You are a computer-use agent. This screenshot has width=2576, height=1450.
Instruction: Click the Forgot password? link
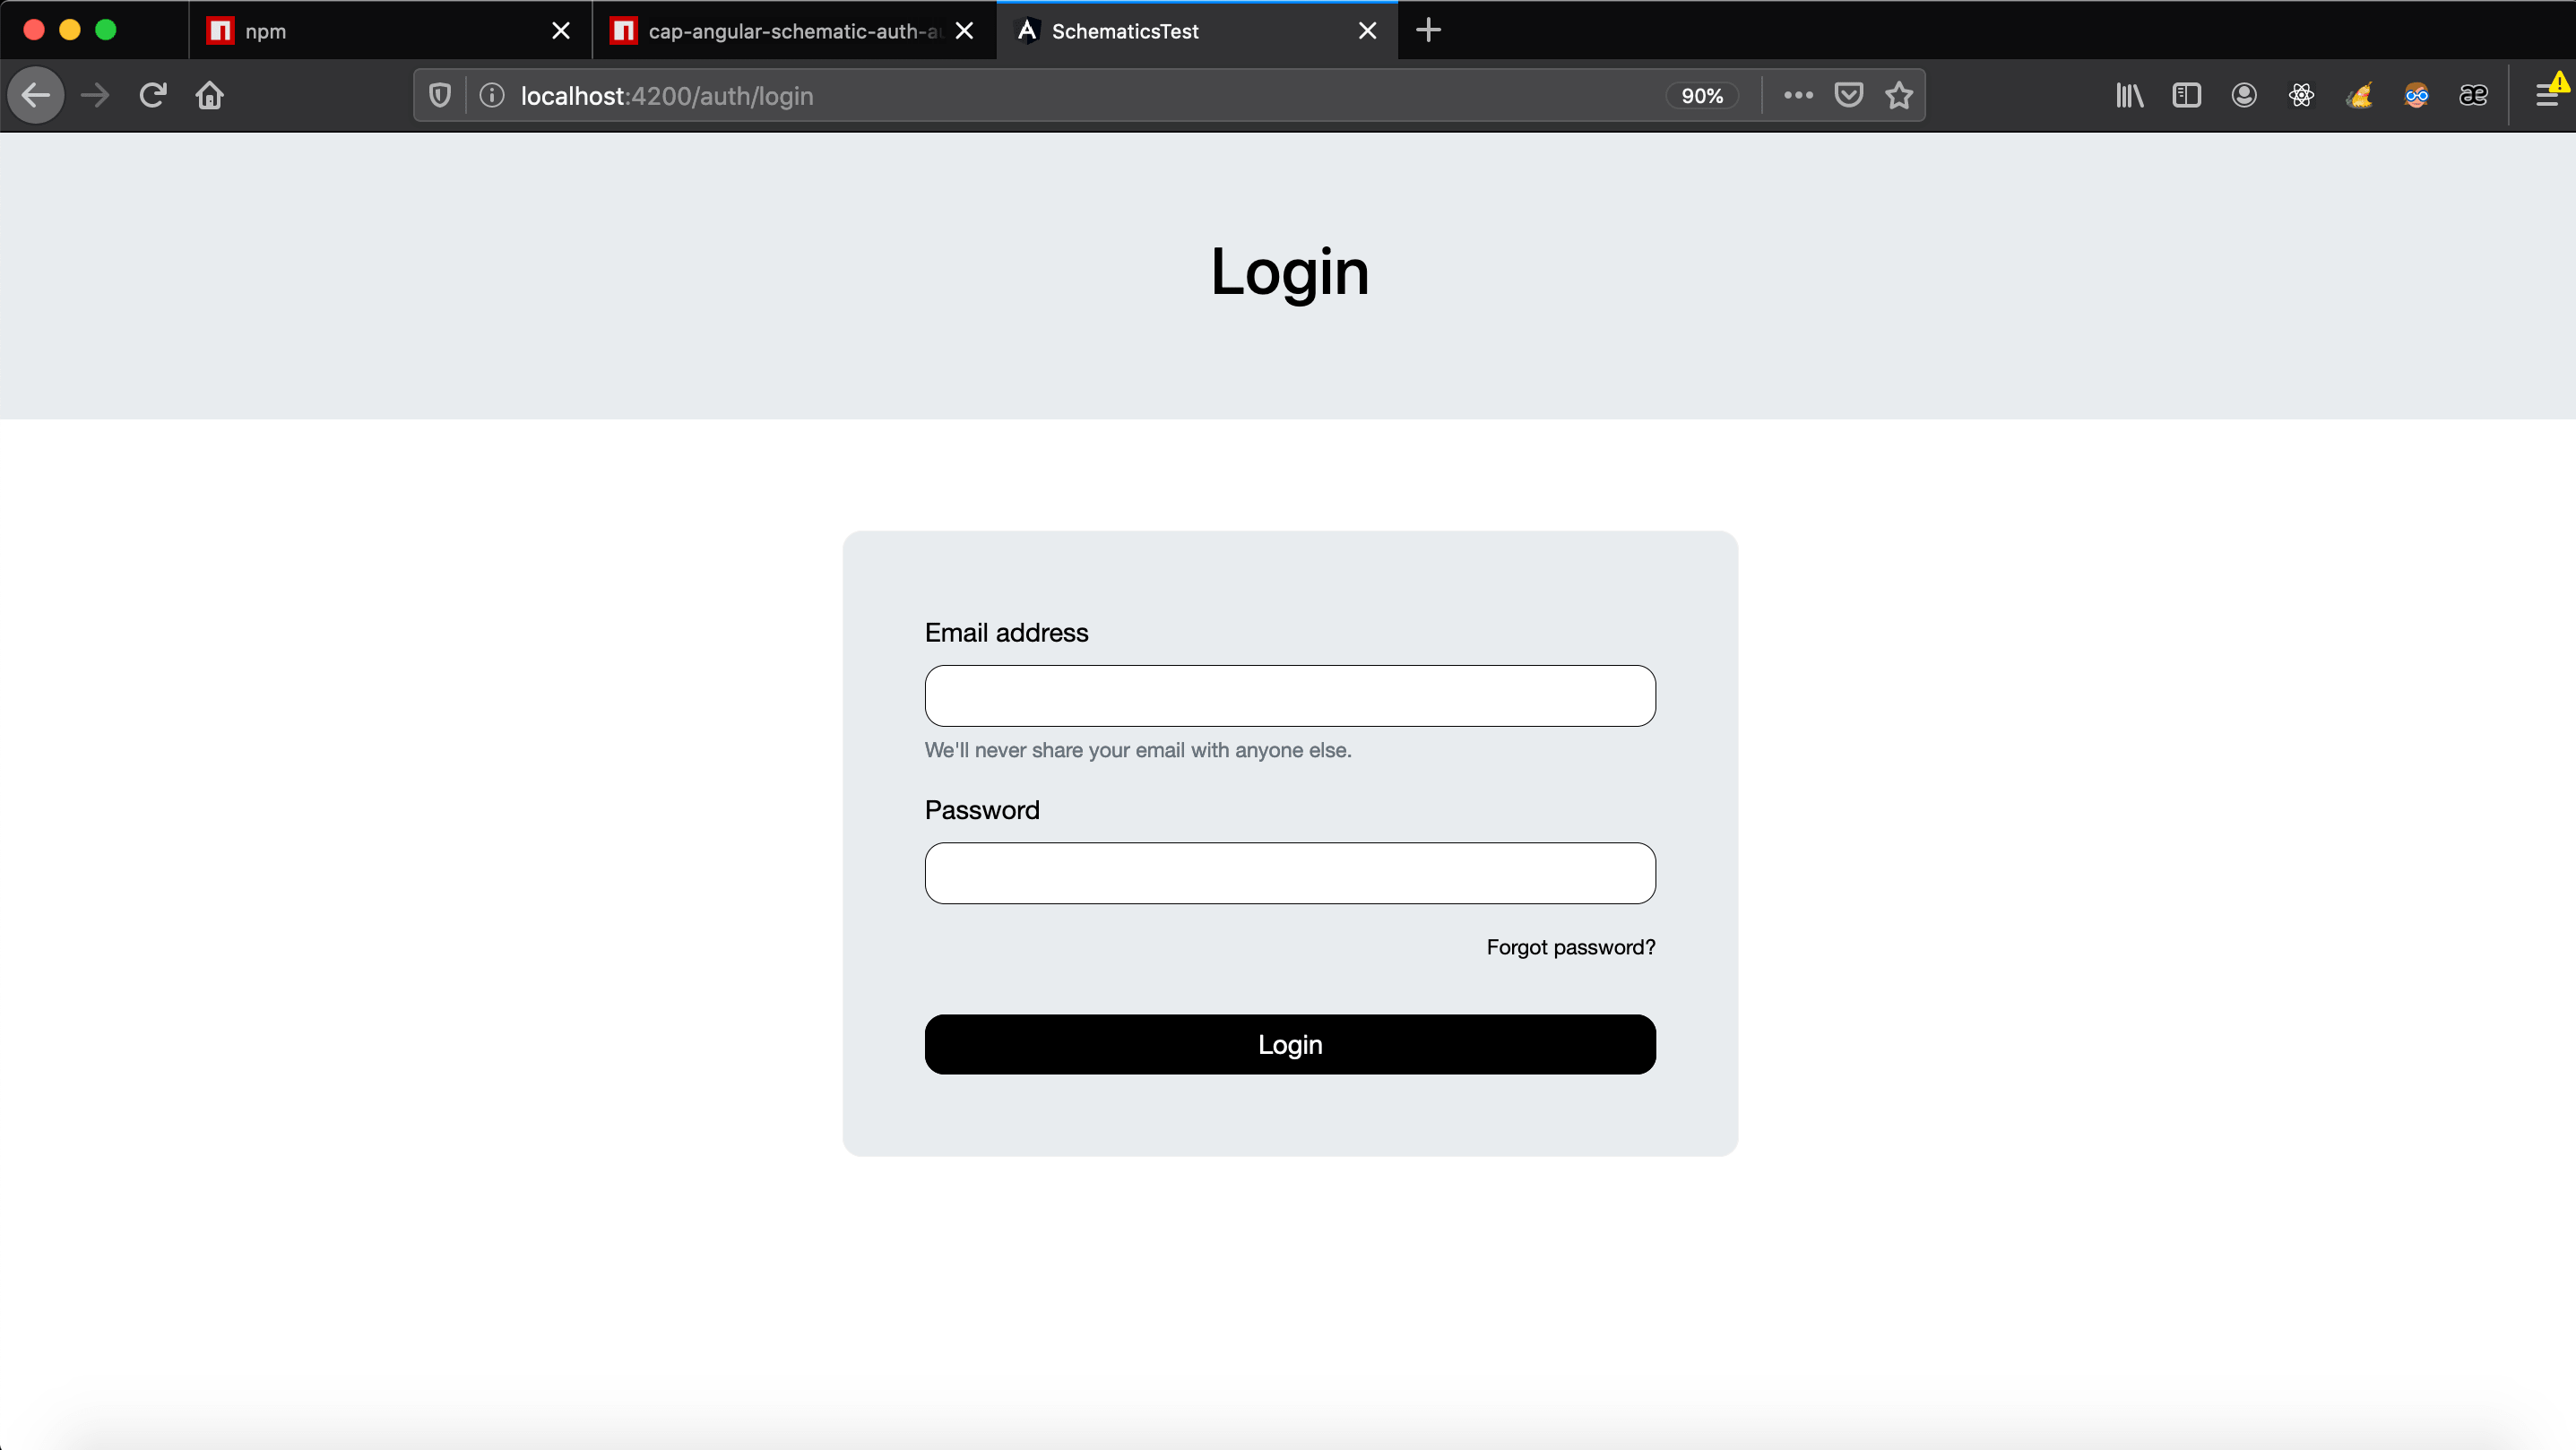[x=1570, y=947]
